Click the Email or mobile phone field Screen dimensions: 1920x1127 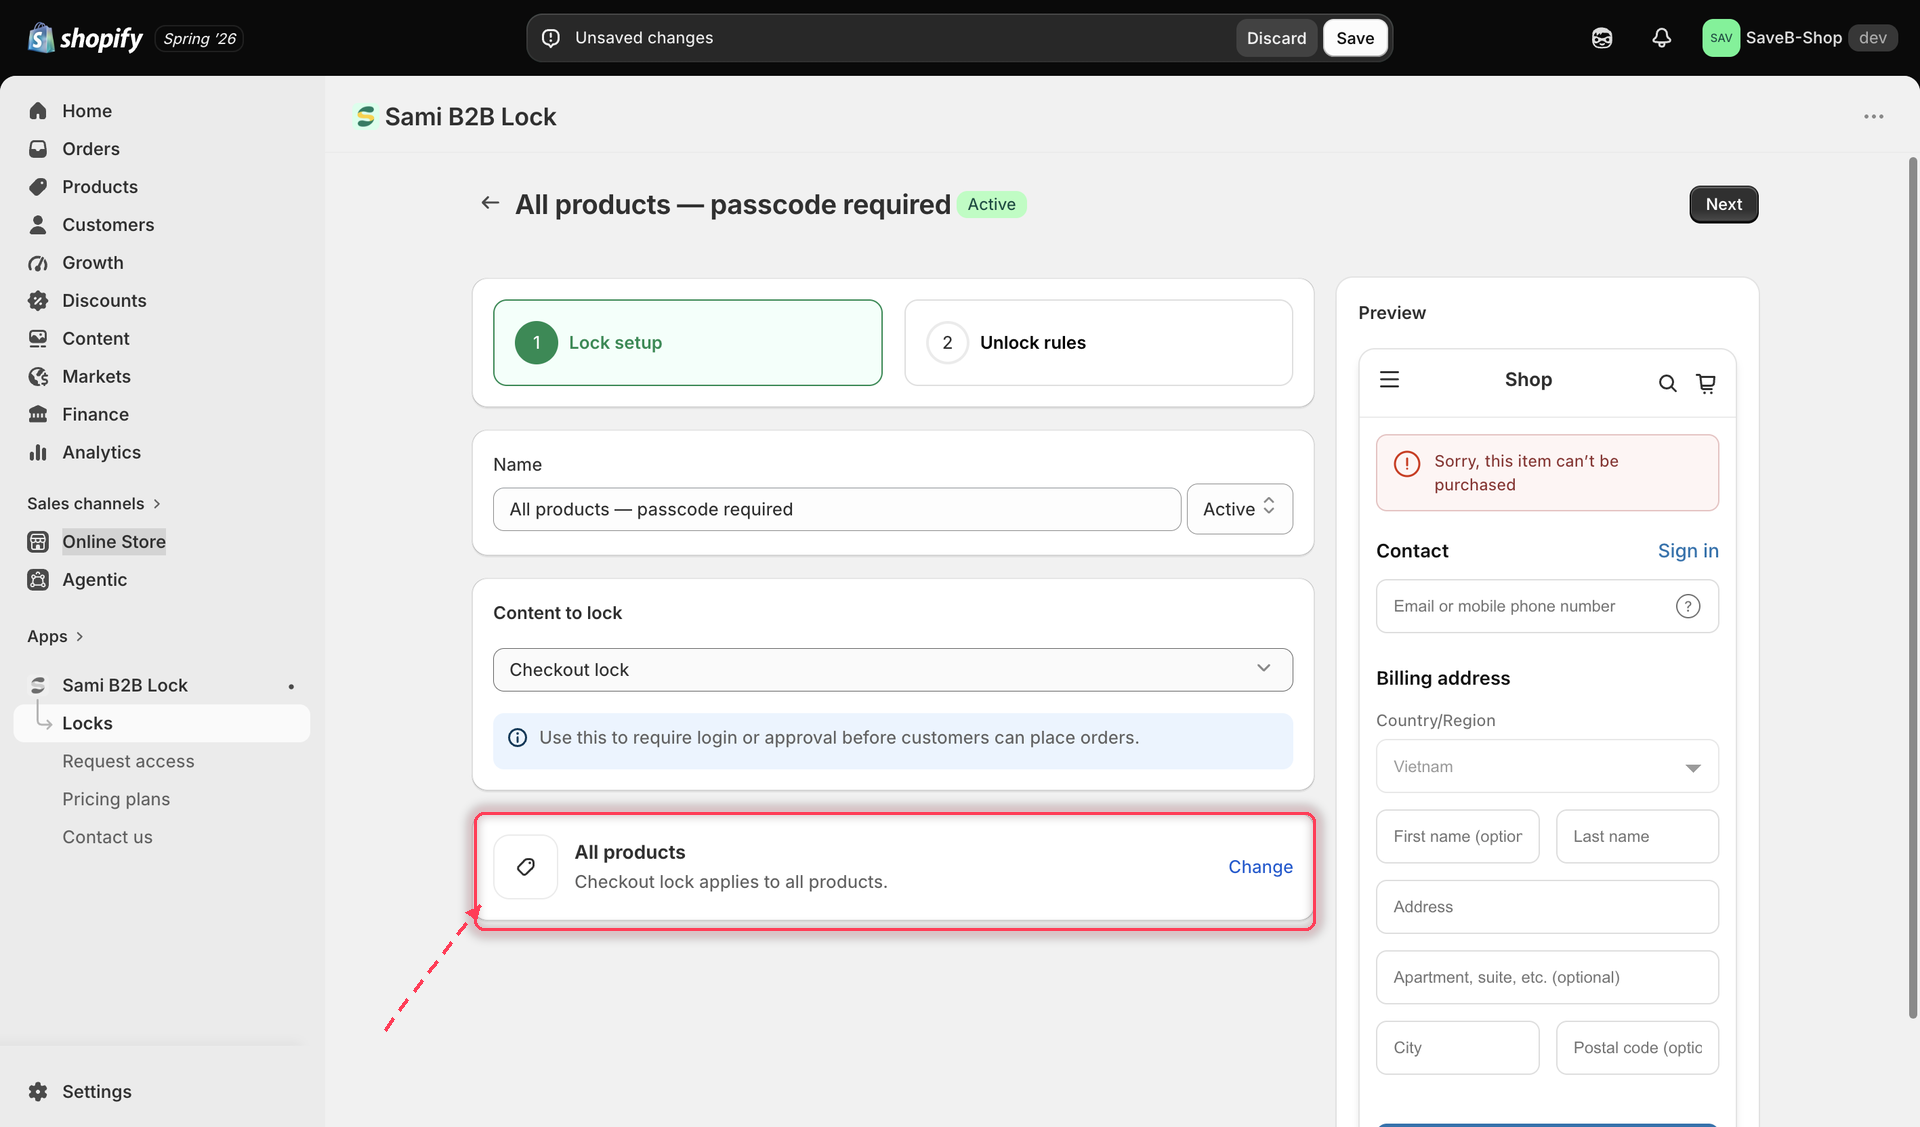click(x=1547, y=606)
